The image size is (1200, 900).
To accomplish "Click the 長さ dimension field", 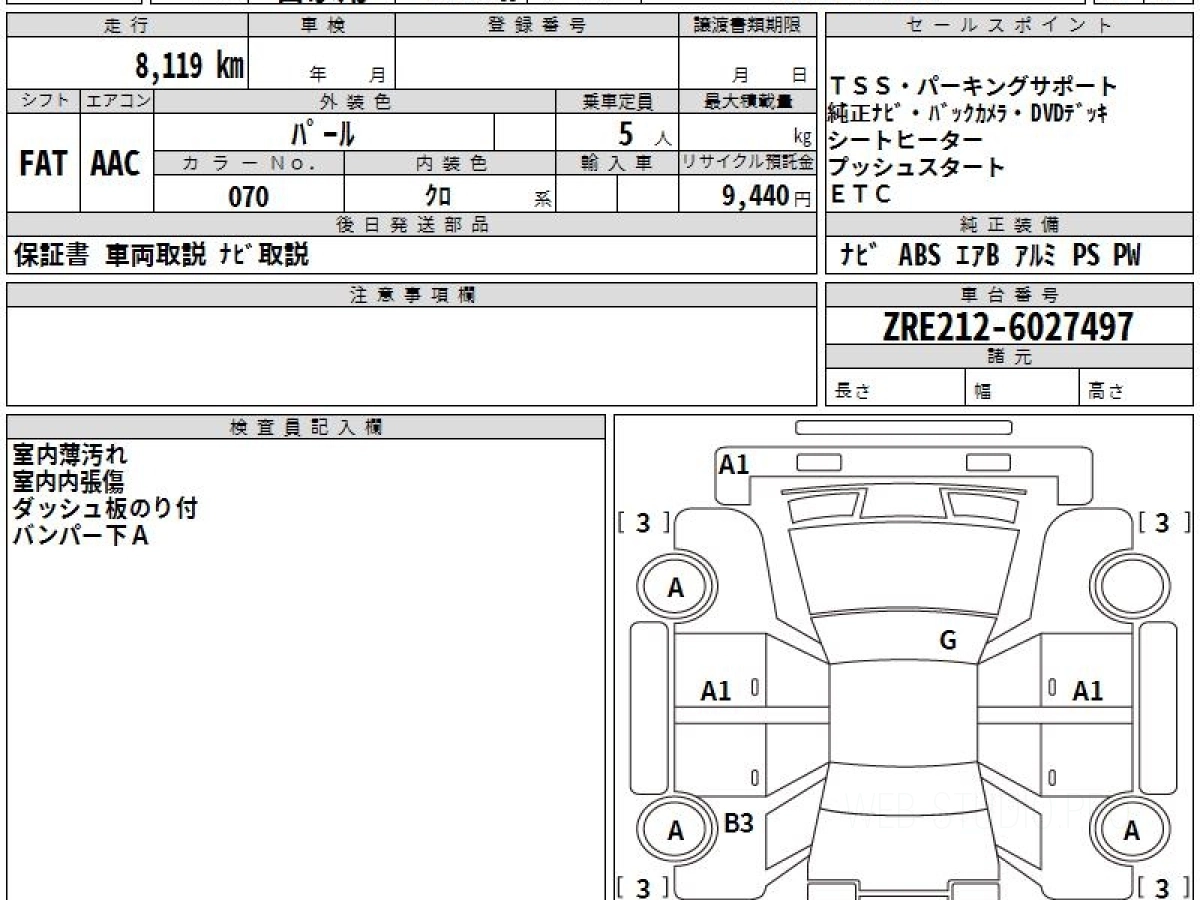I will click(896, 388).
